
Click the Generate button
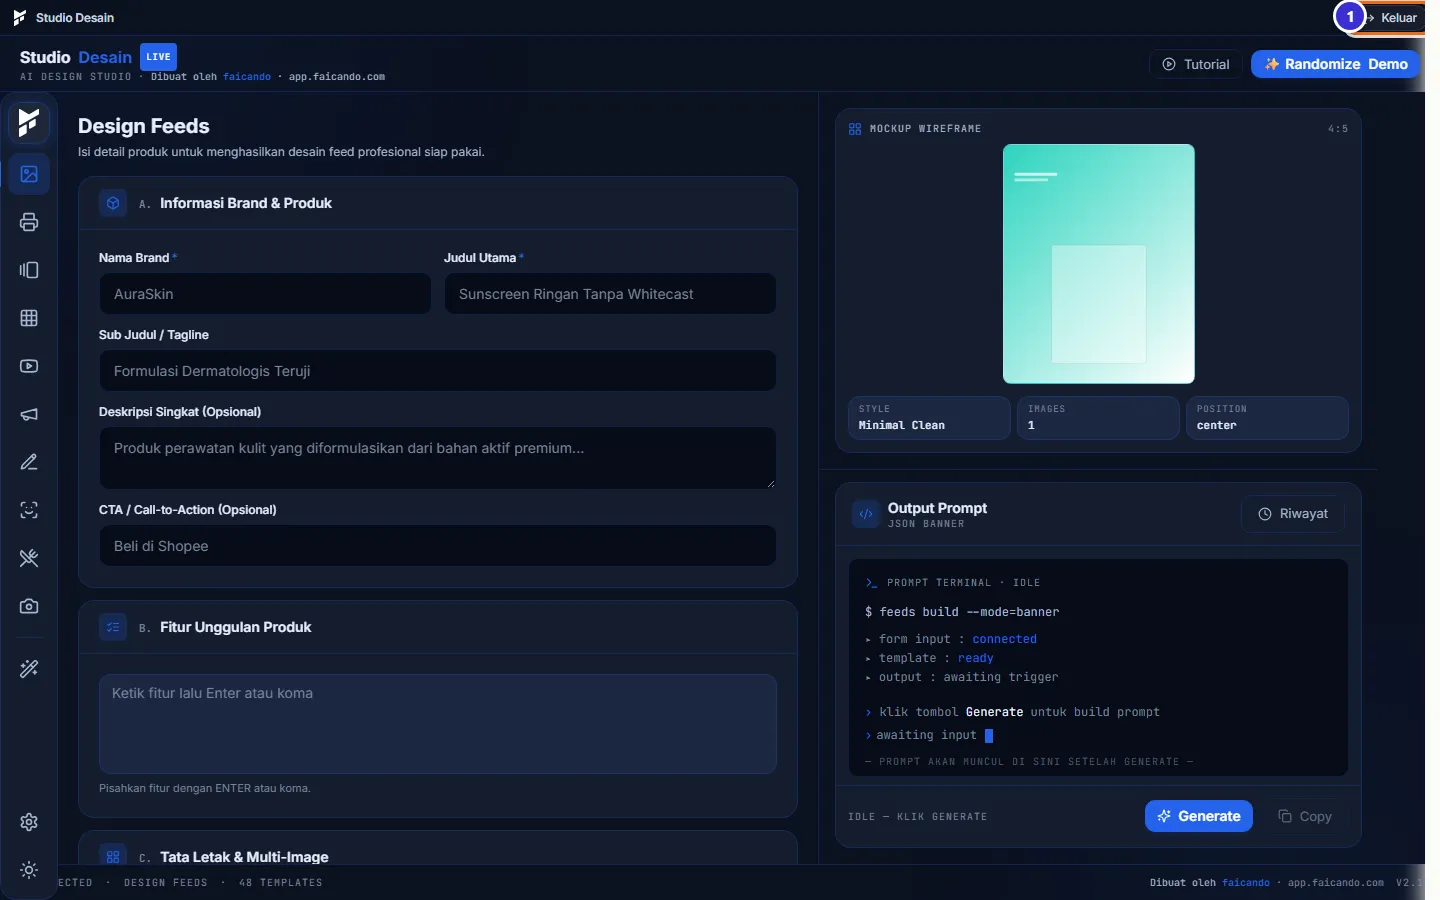pyautogui.click(x=1199, y=816)
